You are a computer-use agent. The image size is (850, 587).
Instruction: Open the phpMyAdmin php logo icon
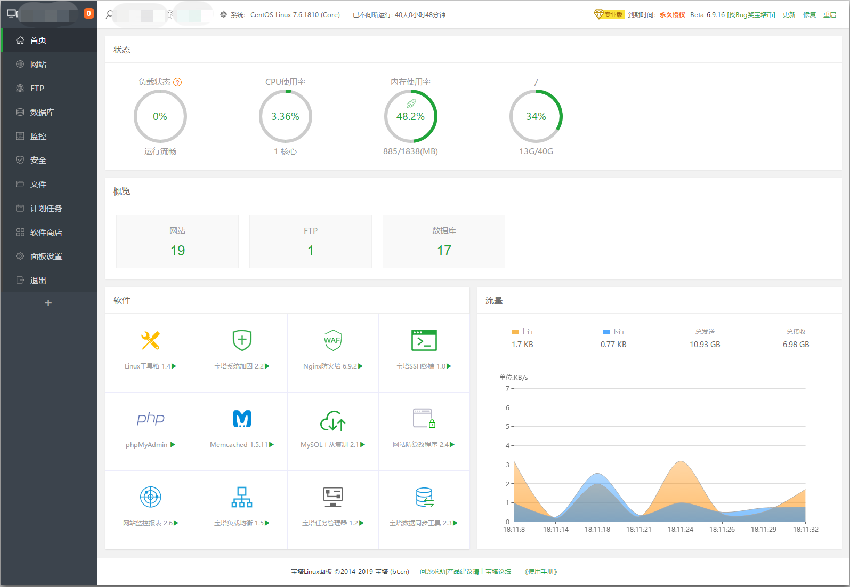[150, 418]
